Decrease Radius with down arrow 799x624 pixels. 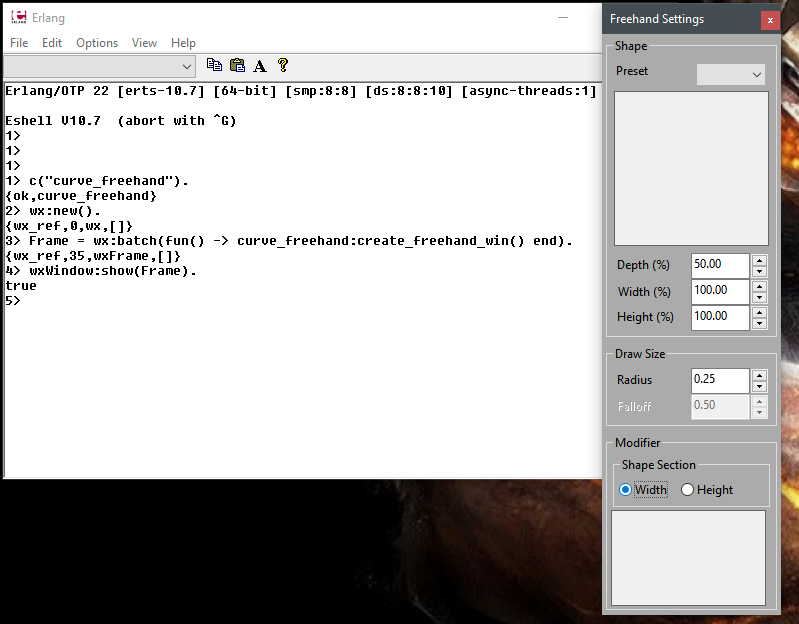point(759,387)
